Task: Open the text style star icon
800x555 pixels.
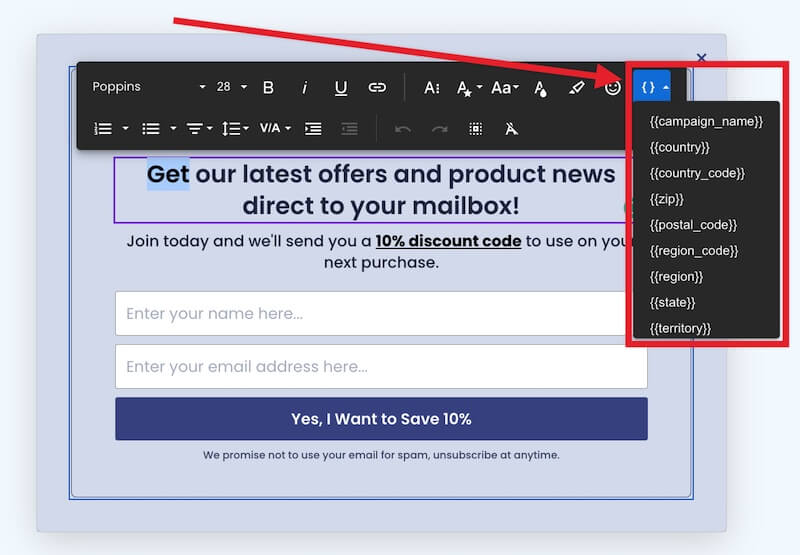Action: pyautogui.click(x=464, y=89)
